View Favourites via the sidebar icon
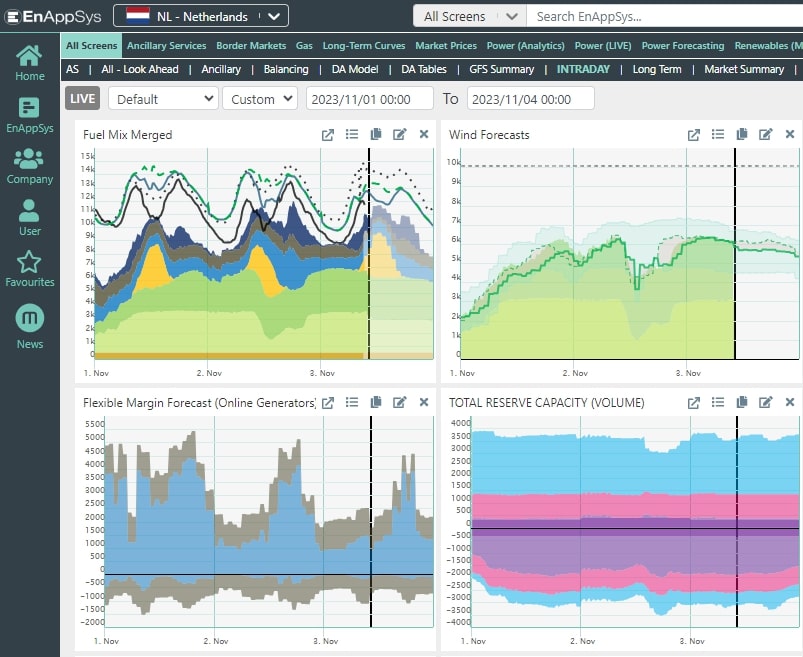Screen dimensions: 803x657 29,263
